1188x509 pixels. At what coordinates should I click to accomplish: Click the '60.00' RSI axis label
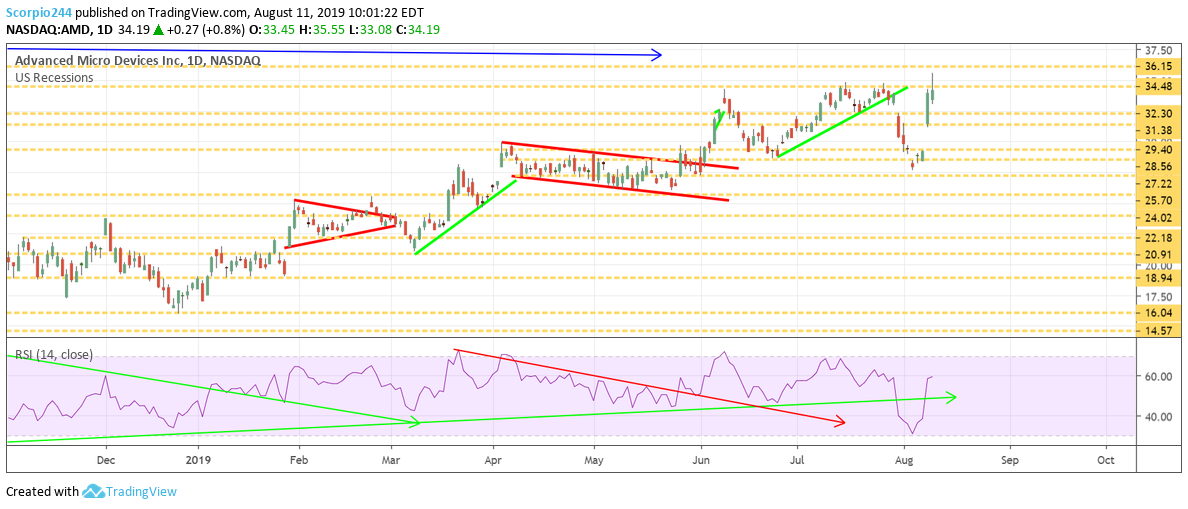[x=1158, y=376]
